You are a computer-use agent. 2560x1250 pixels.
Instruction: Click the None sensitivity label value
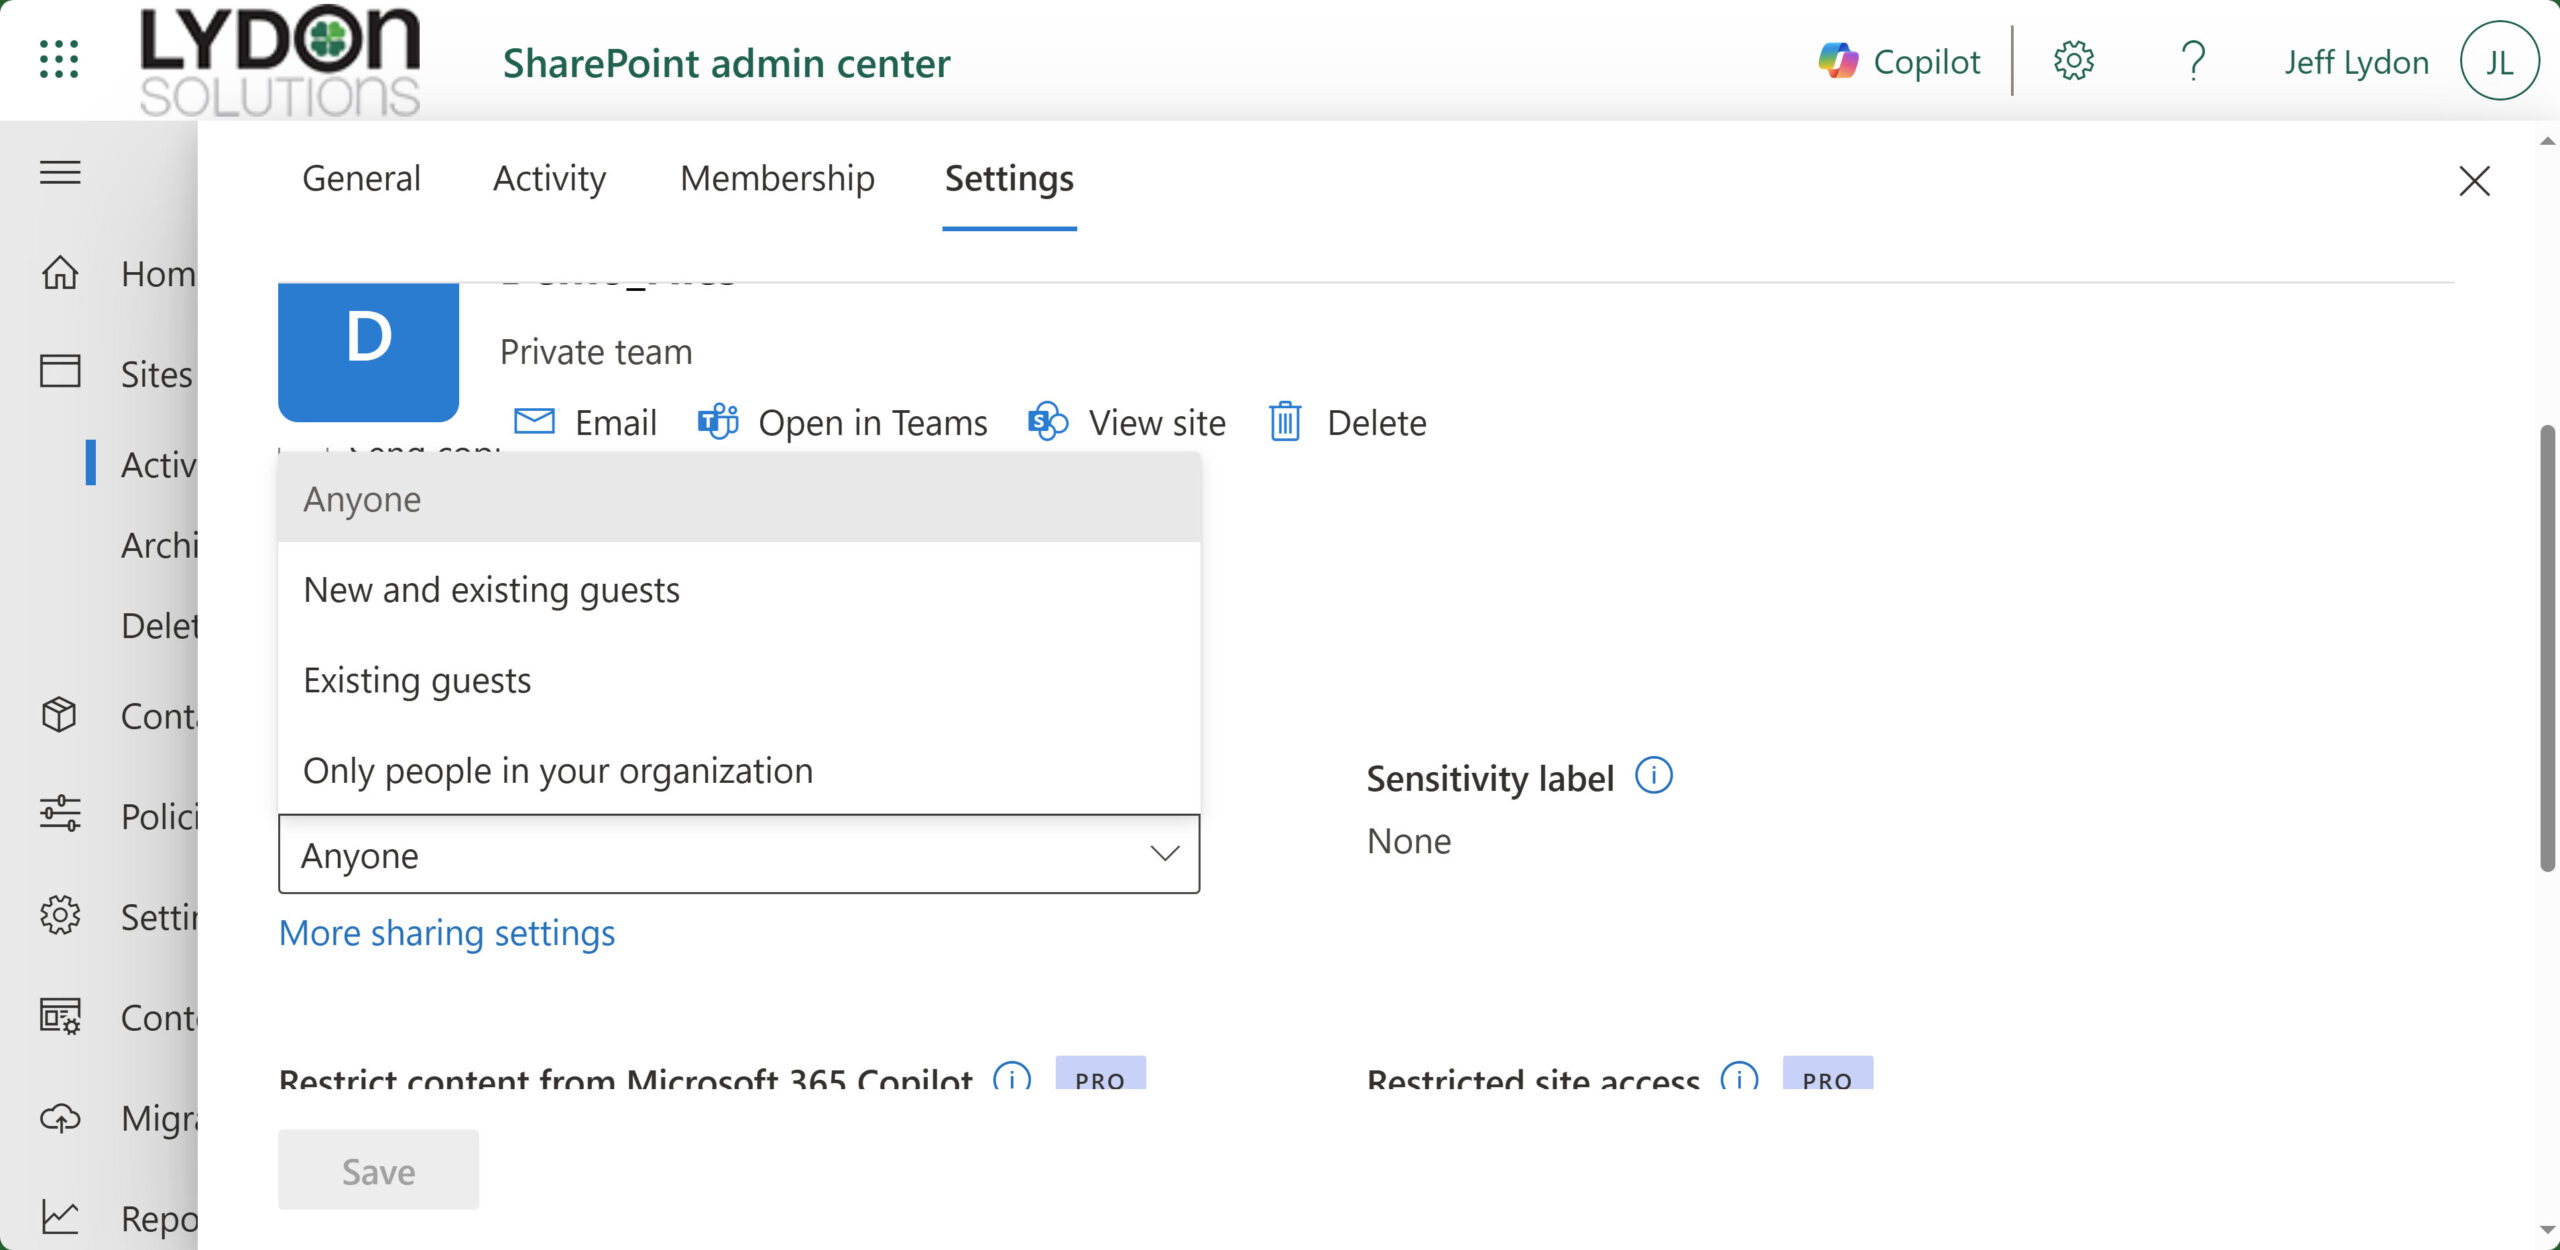tap(1409, 841)
